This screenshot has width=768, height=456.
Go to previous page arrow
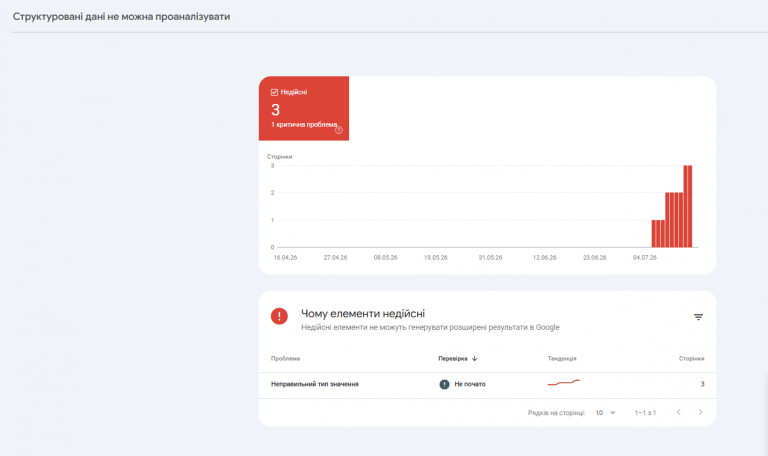[678, 412]
